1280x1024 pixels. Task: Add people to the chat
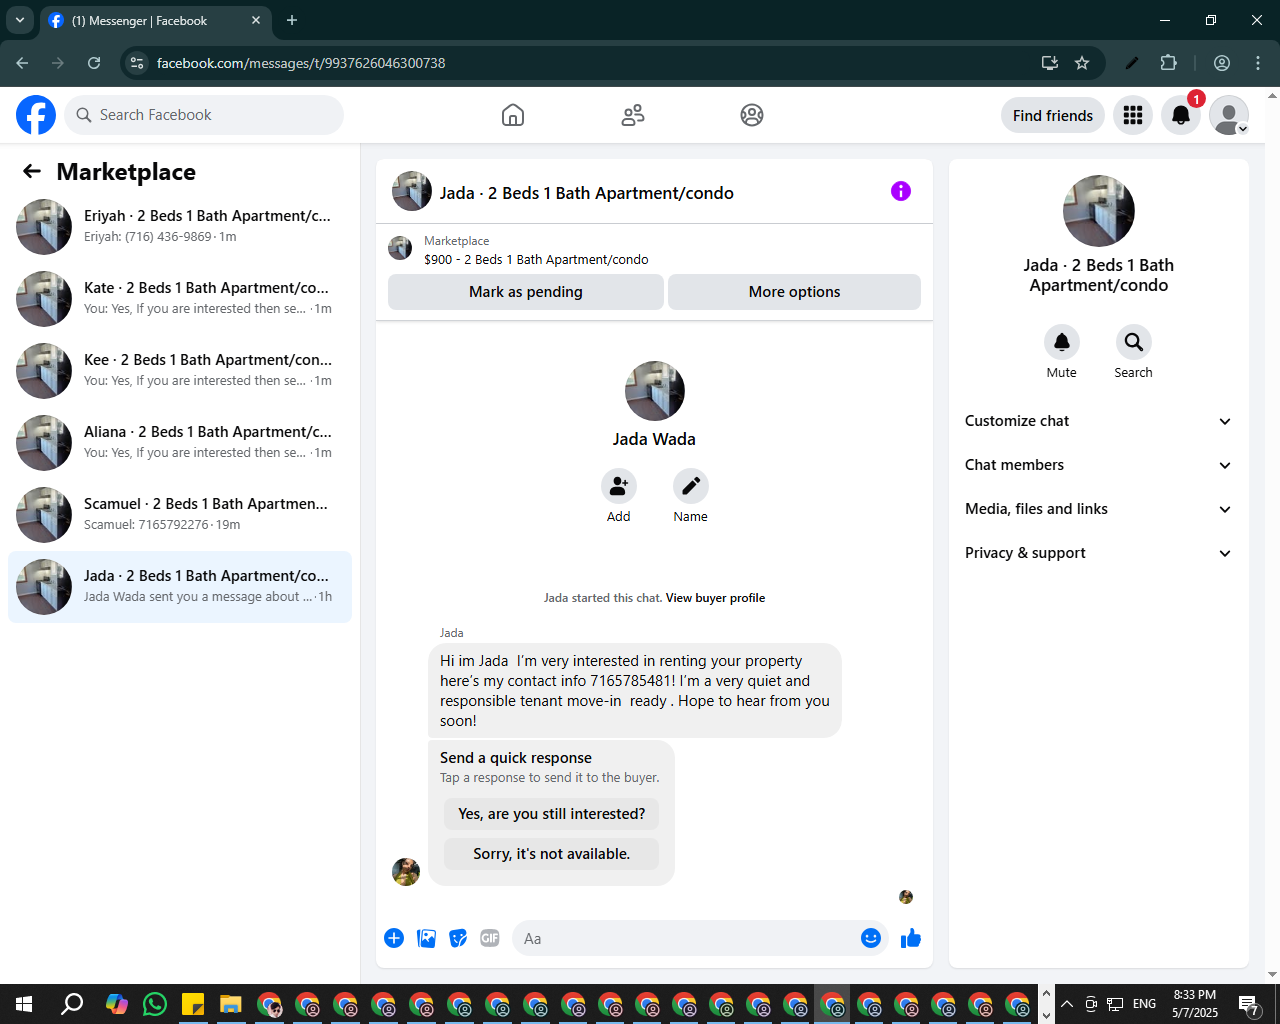pos(619,486)
